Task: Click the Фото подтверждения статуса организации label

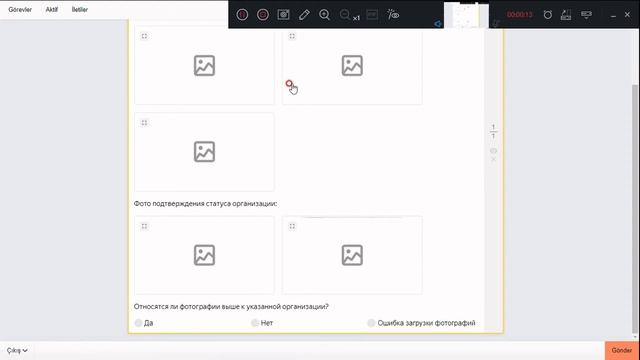Action: (x=205, y=203)
